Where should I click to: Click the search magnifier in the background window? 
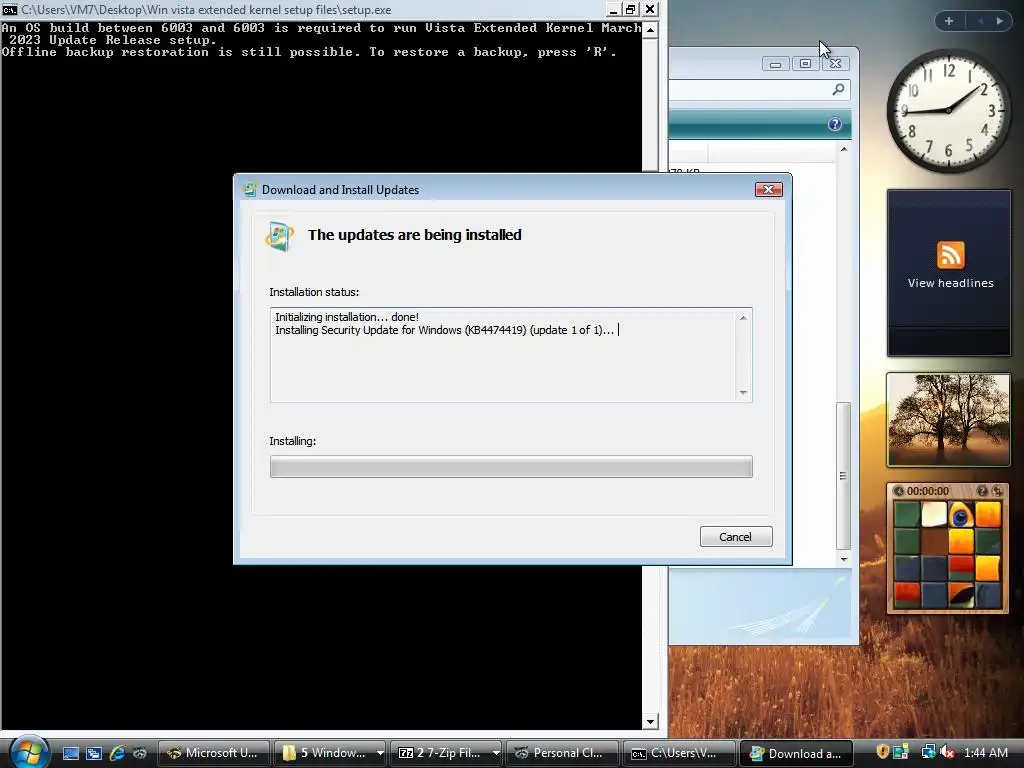pos(839,89)
